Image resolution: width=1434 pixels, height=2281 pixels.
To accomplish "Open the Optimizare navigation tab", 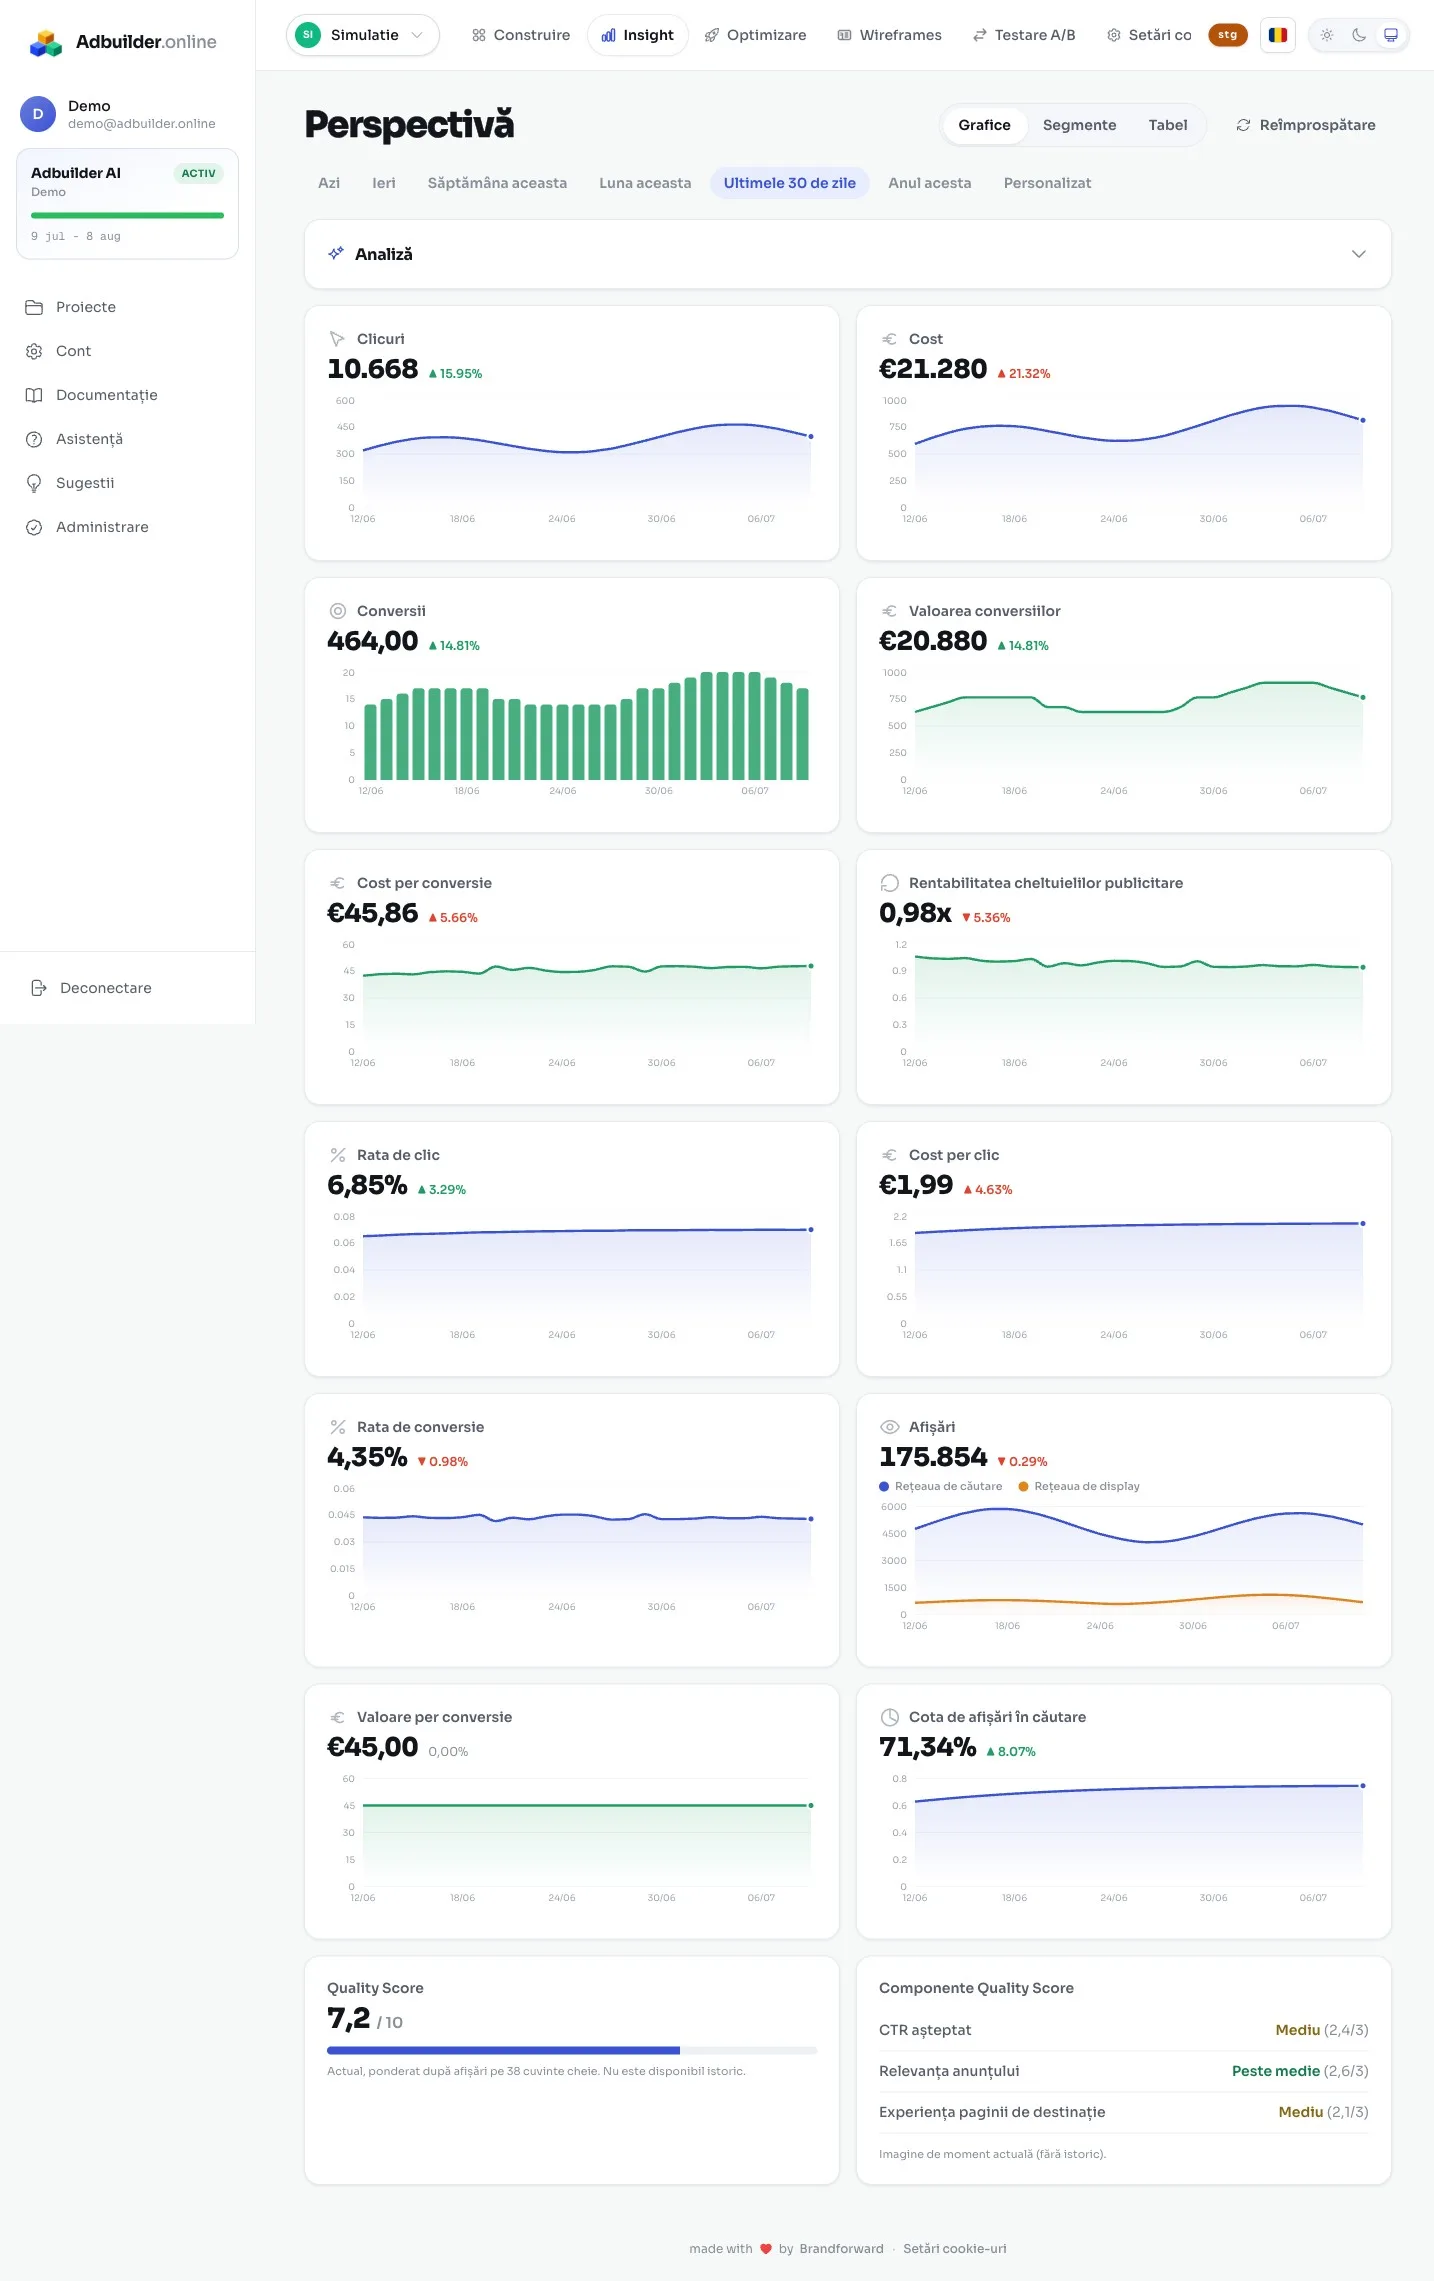I will pos(755,35).
